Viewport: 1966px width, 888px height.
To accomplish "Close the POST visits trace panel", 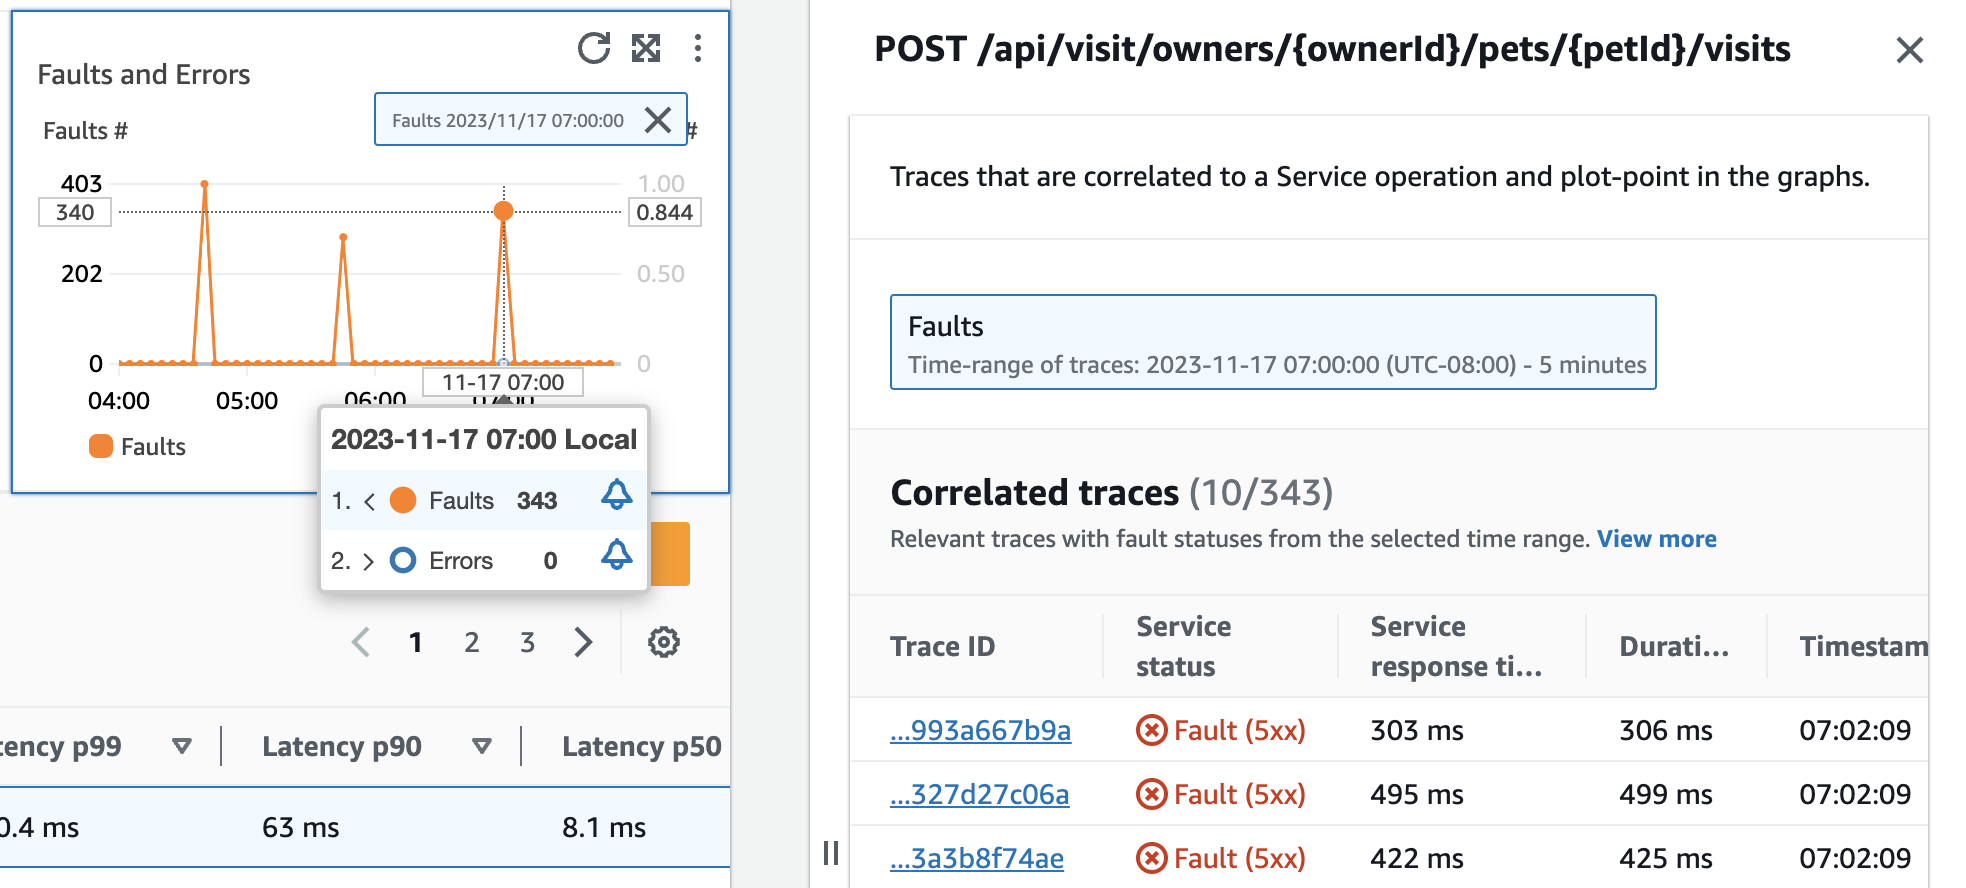I will click(1909, 50).
